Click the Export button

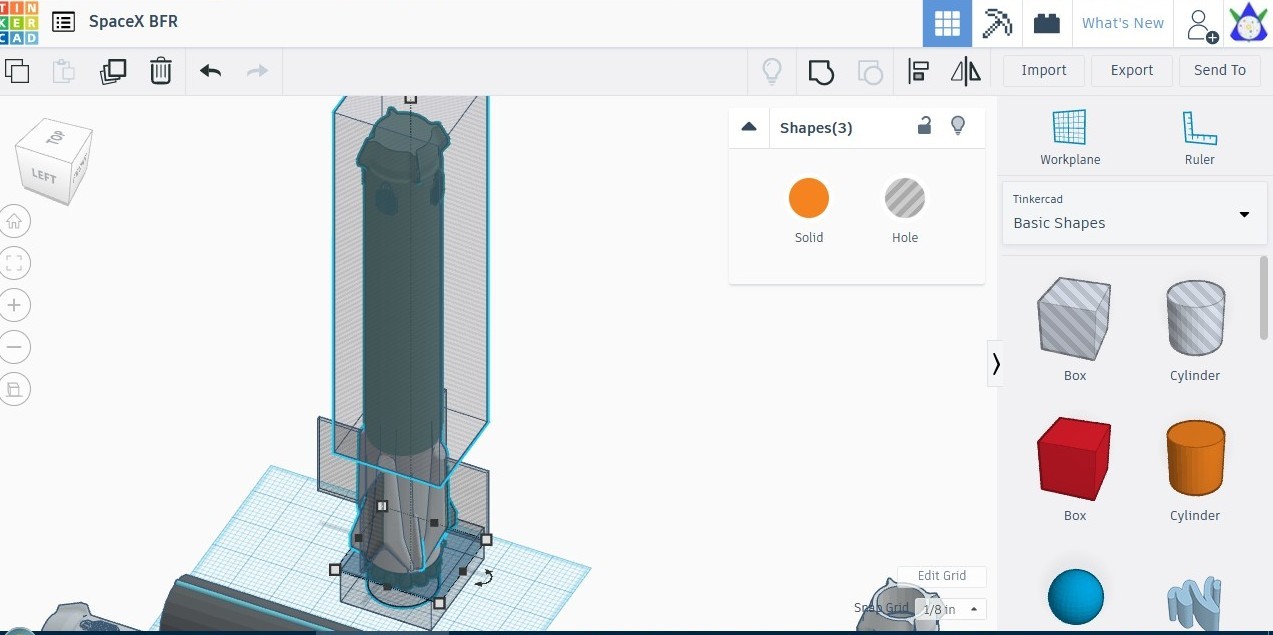(1131, 70)
